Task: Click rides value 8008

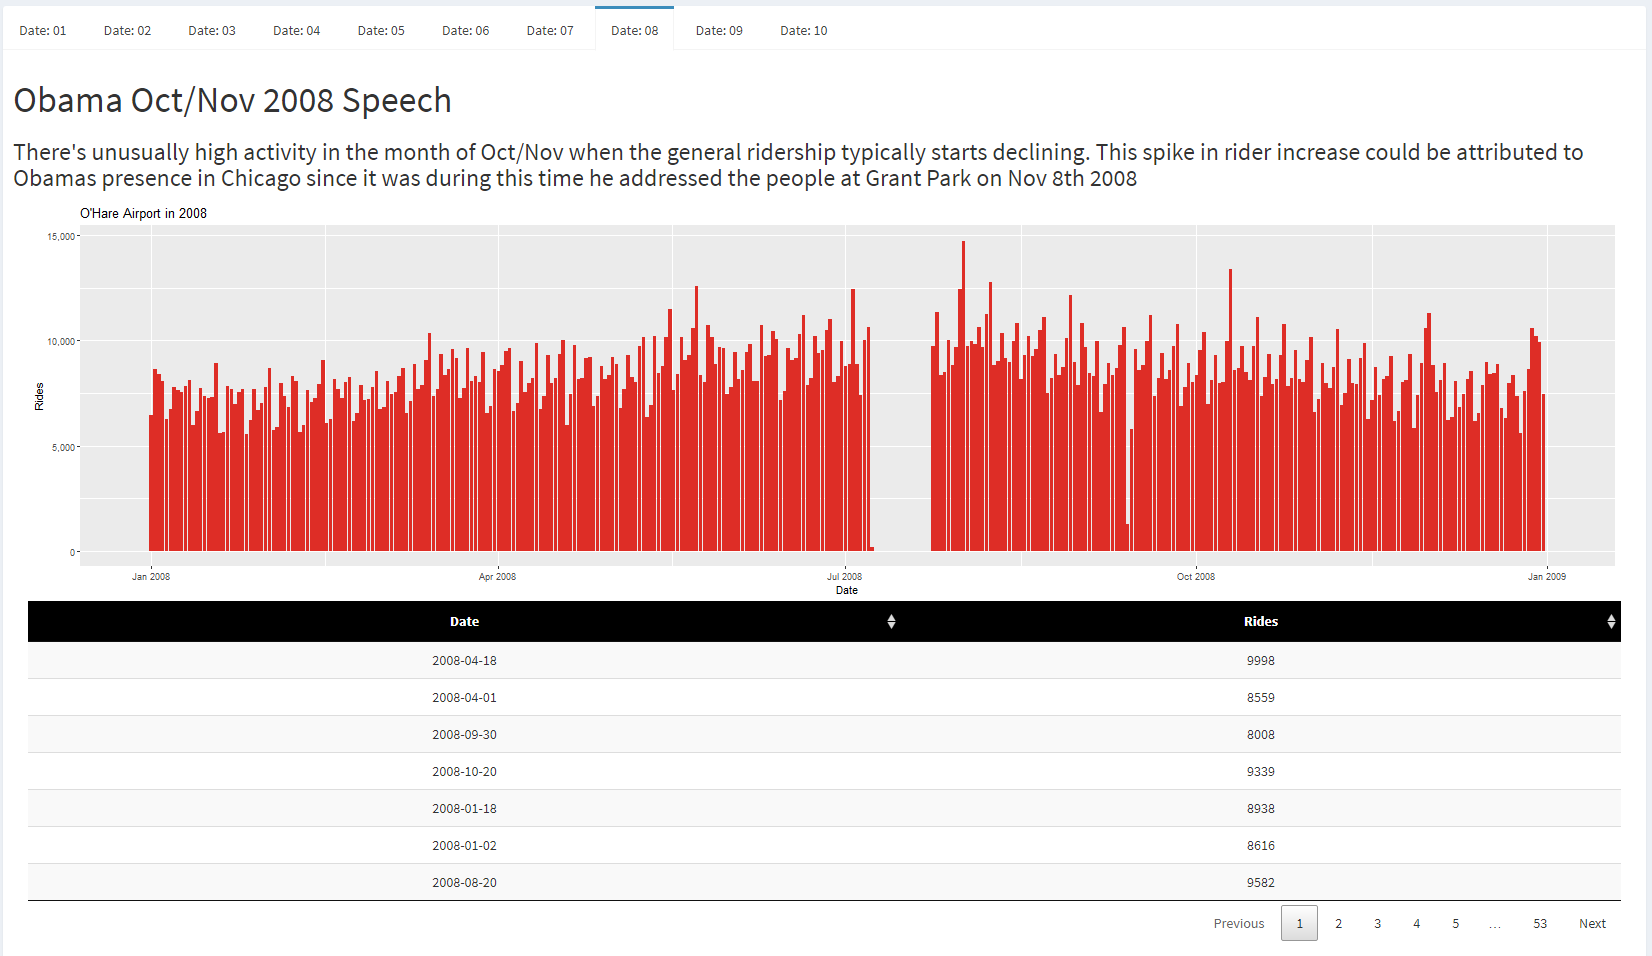Action: point(1261,735)
